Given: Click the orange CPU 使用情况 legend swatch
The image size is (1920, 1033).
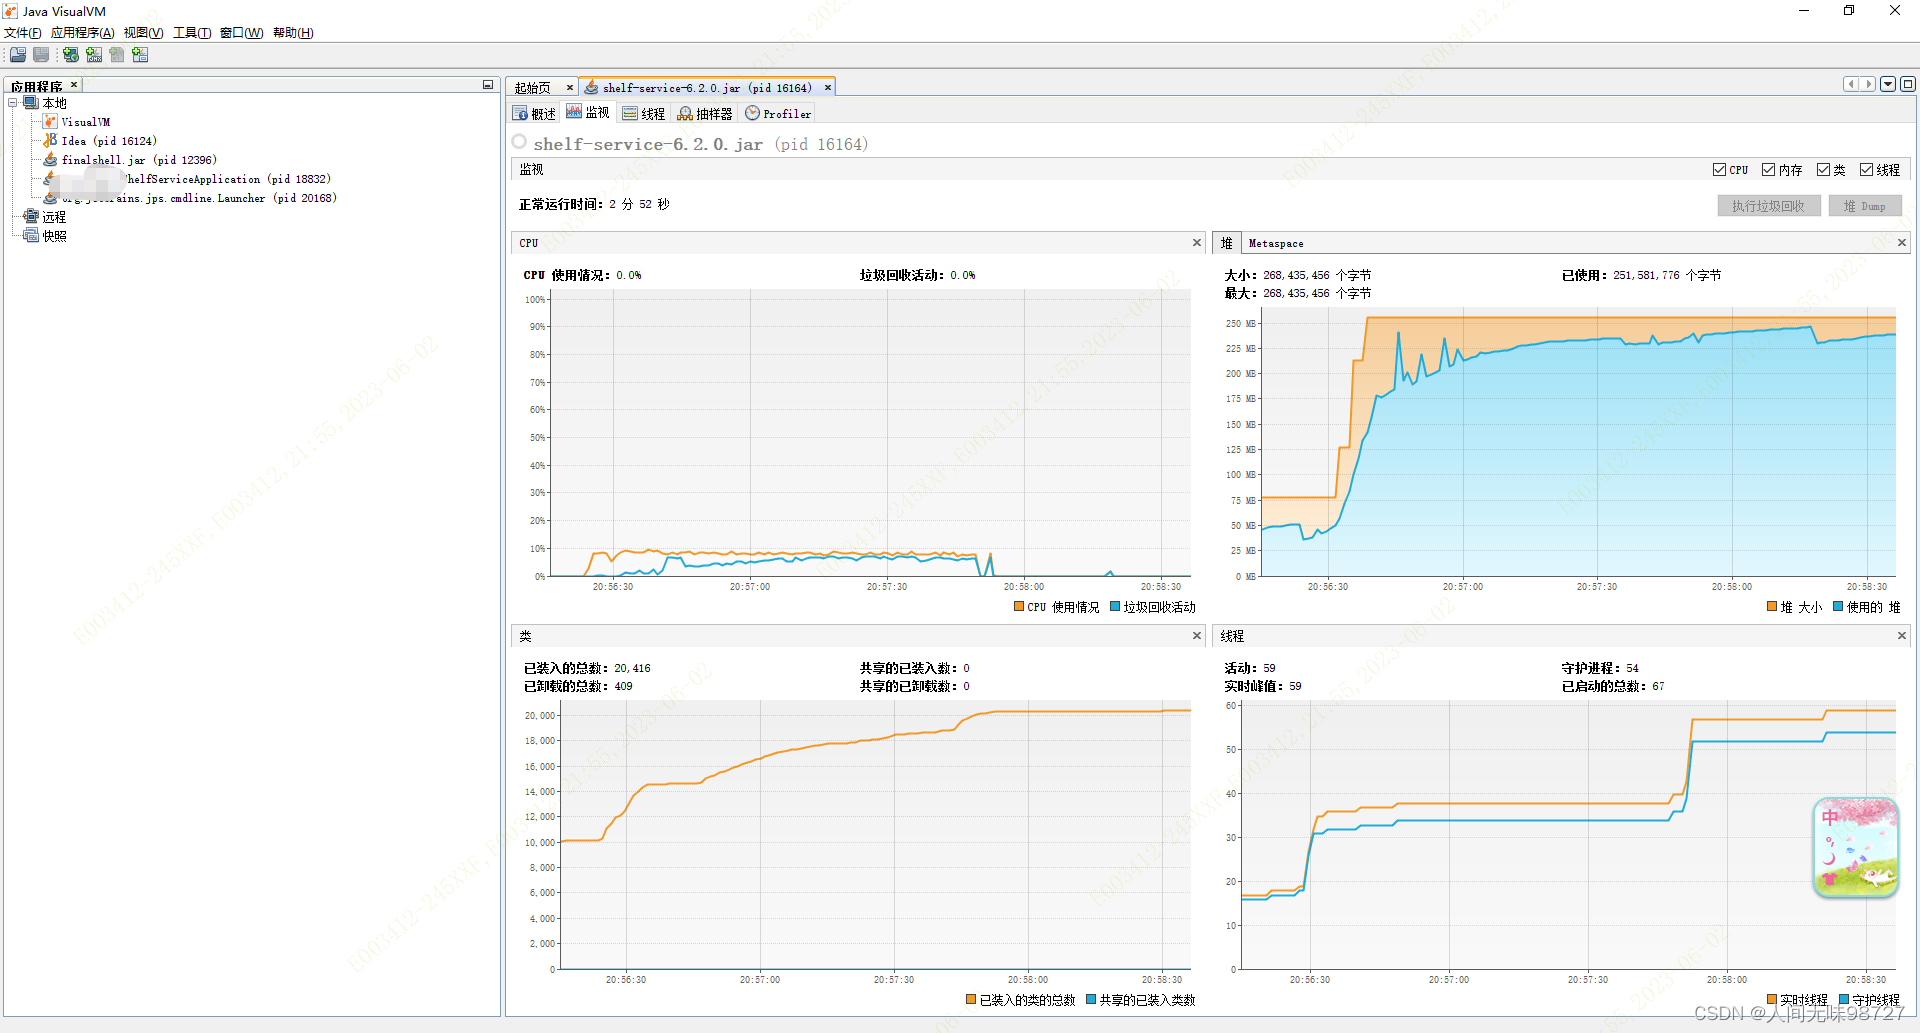Looking at the screenshot, I should point(1019,606).
